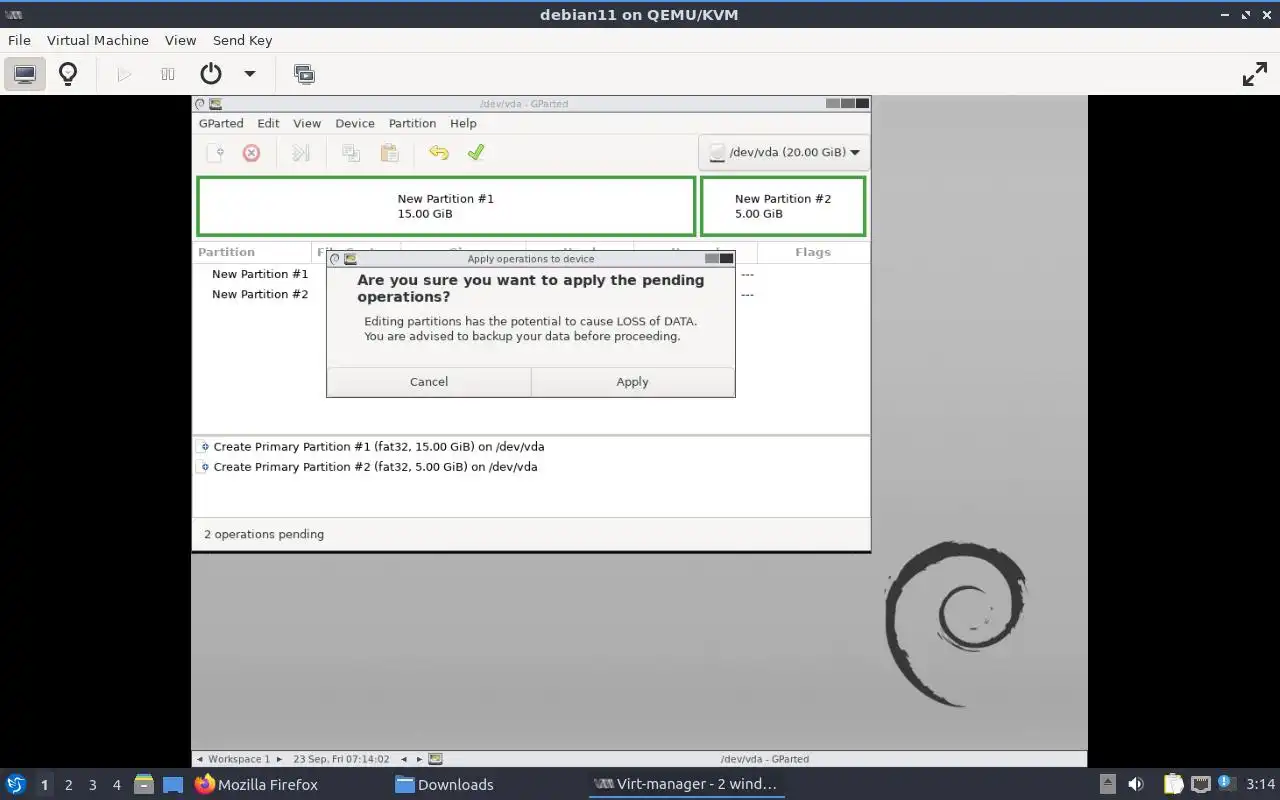The width and height of the screenshot is (1280, 800).
Task: Switch to workspace 2 in pager
Action: (69, 785)
